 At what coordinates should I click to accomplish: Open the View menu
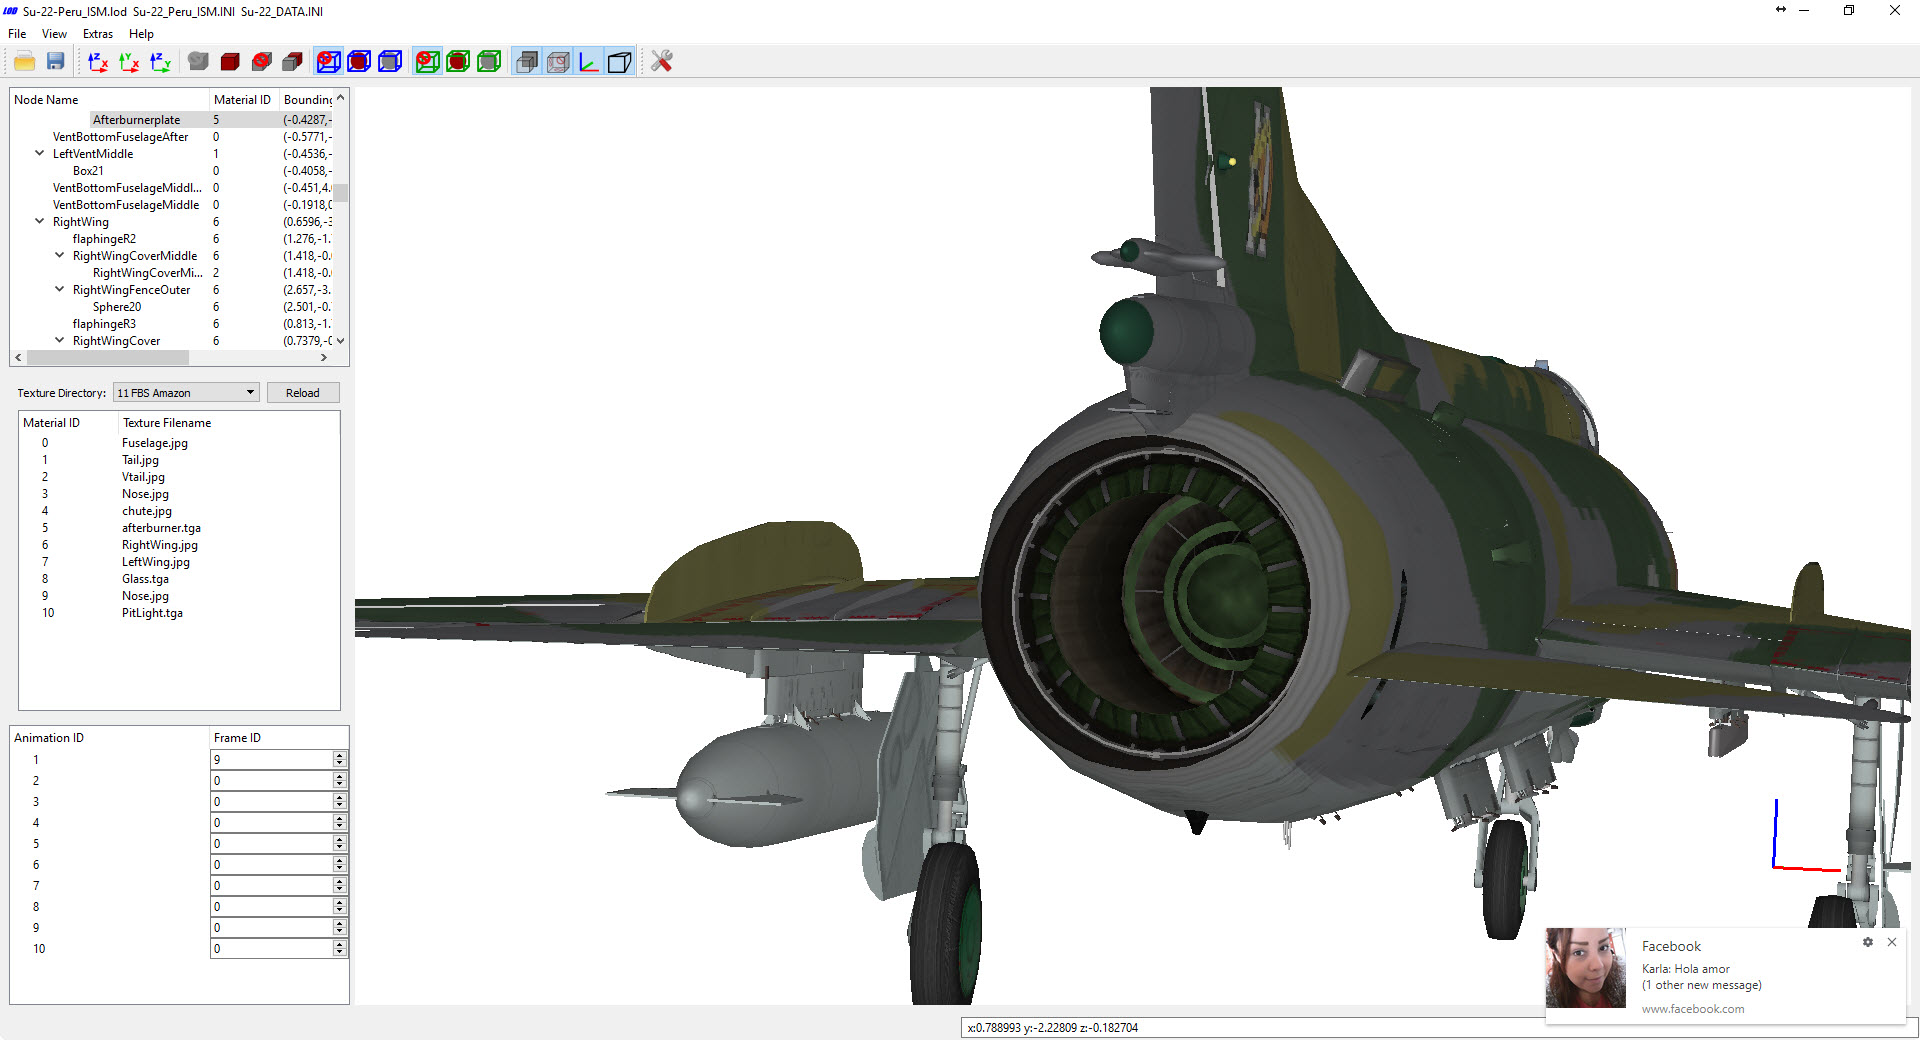click(x=54, y=34)
